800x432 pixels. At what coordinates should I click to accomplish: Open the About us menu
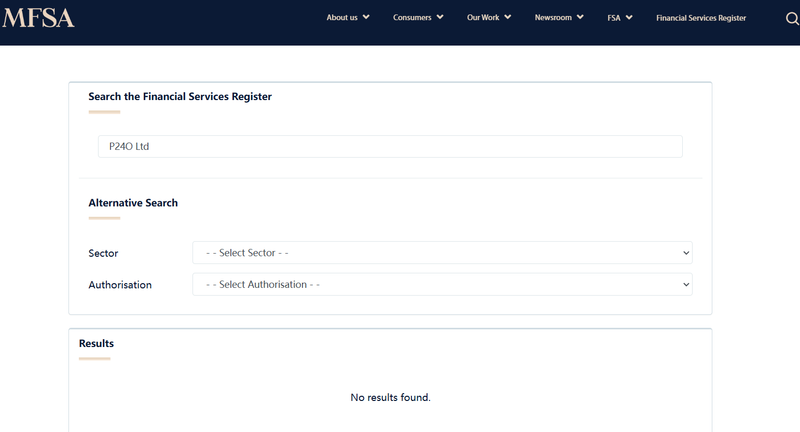coord(342,17)
